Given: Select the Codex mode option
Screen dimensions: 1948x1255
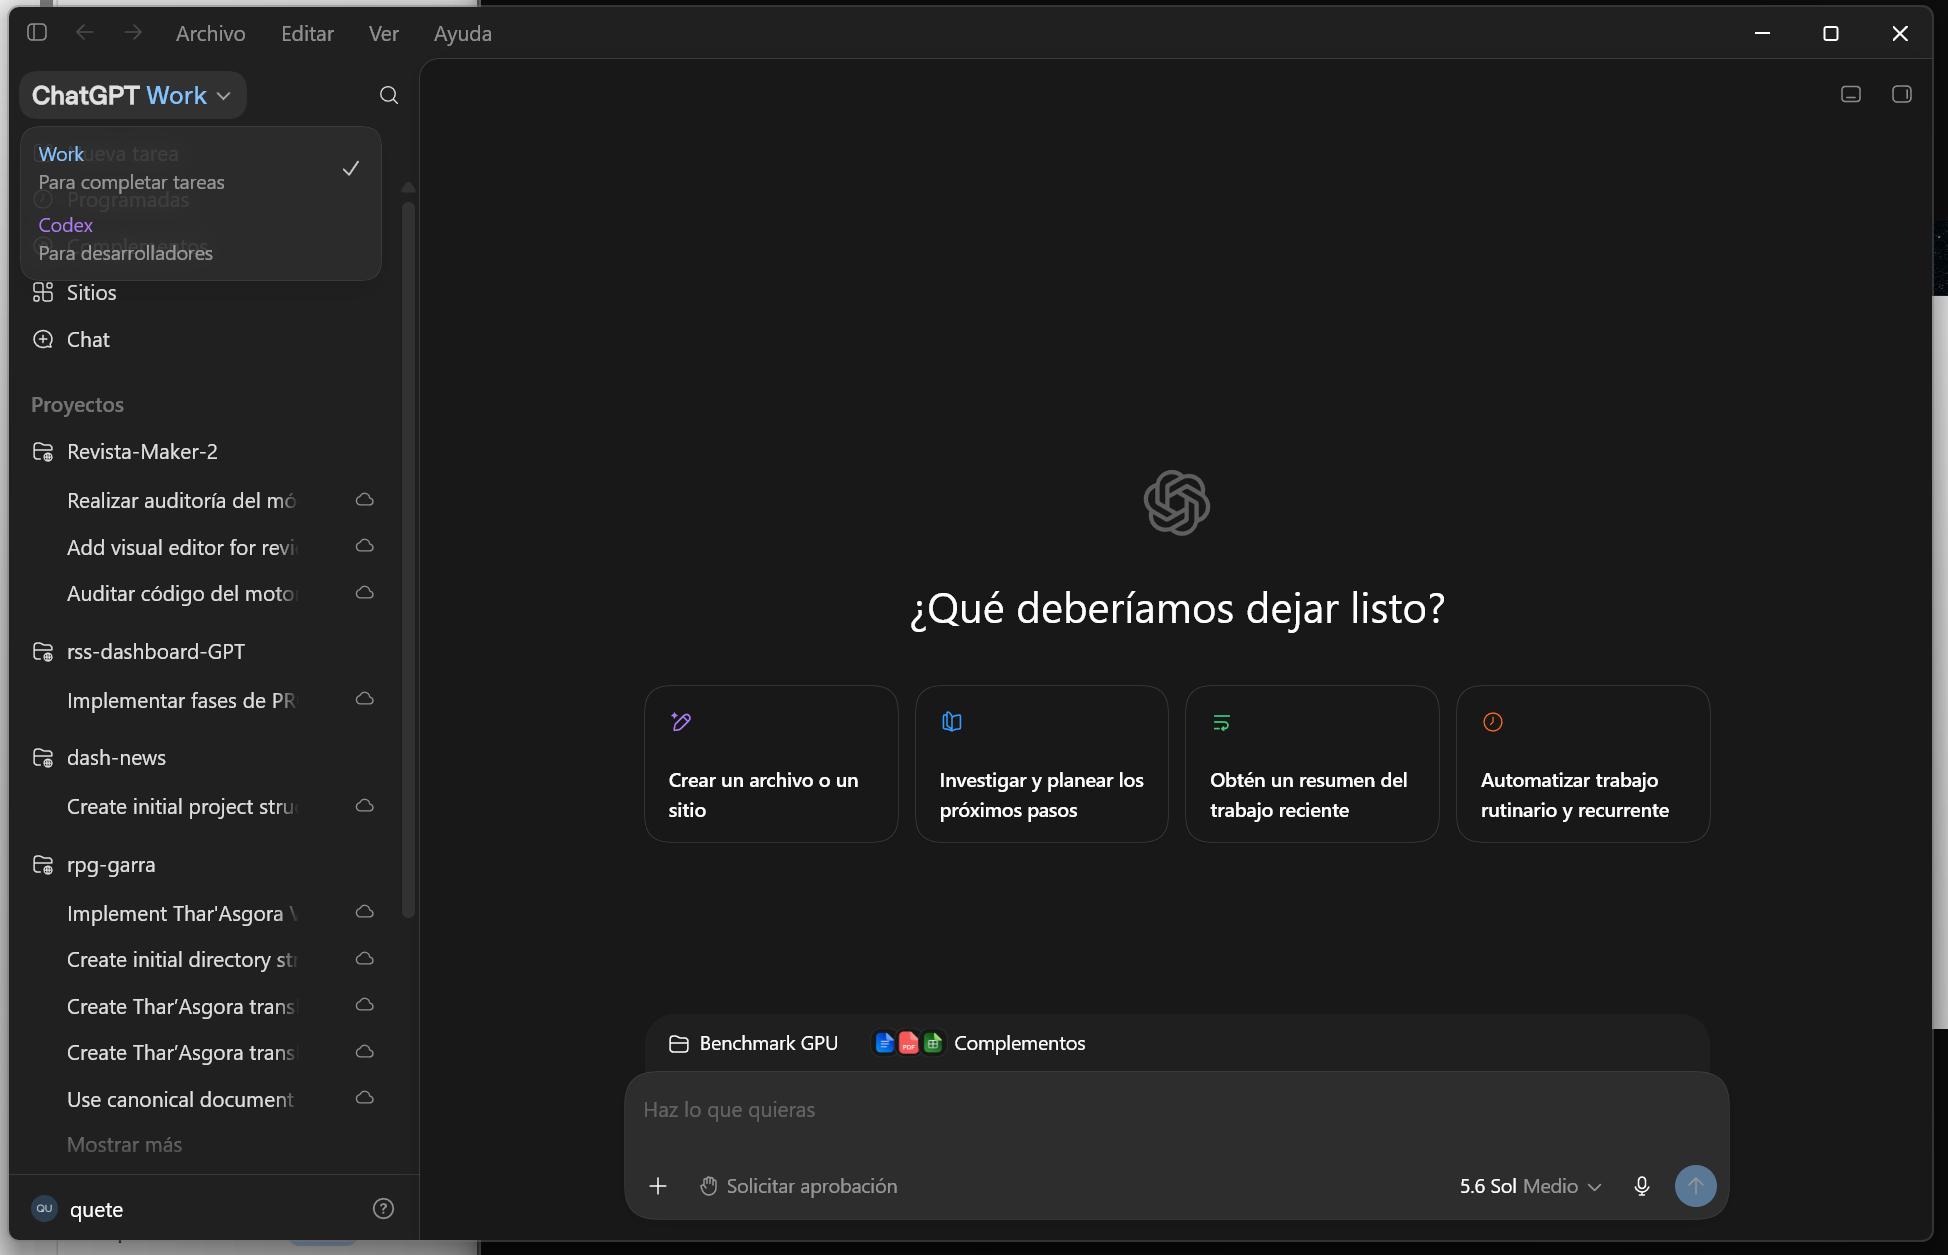Looking at the screenshot, I should click(x=200, y=239).
